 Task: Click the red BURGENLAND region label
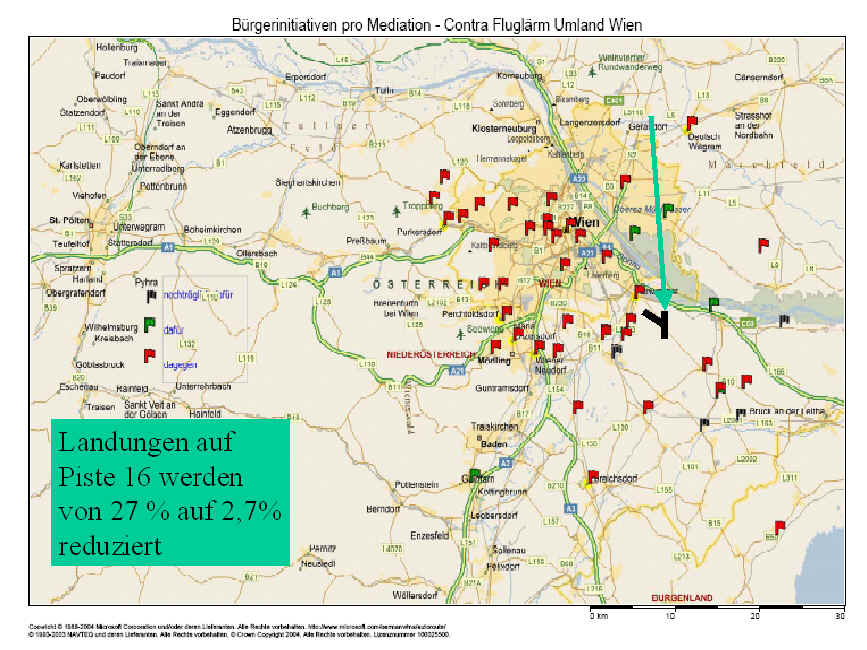pyautogui.click(x=681, y=598)
